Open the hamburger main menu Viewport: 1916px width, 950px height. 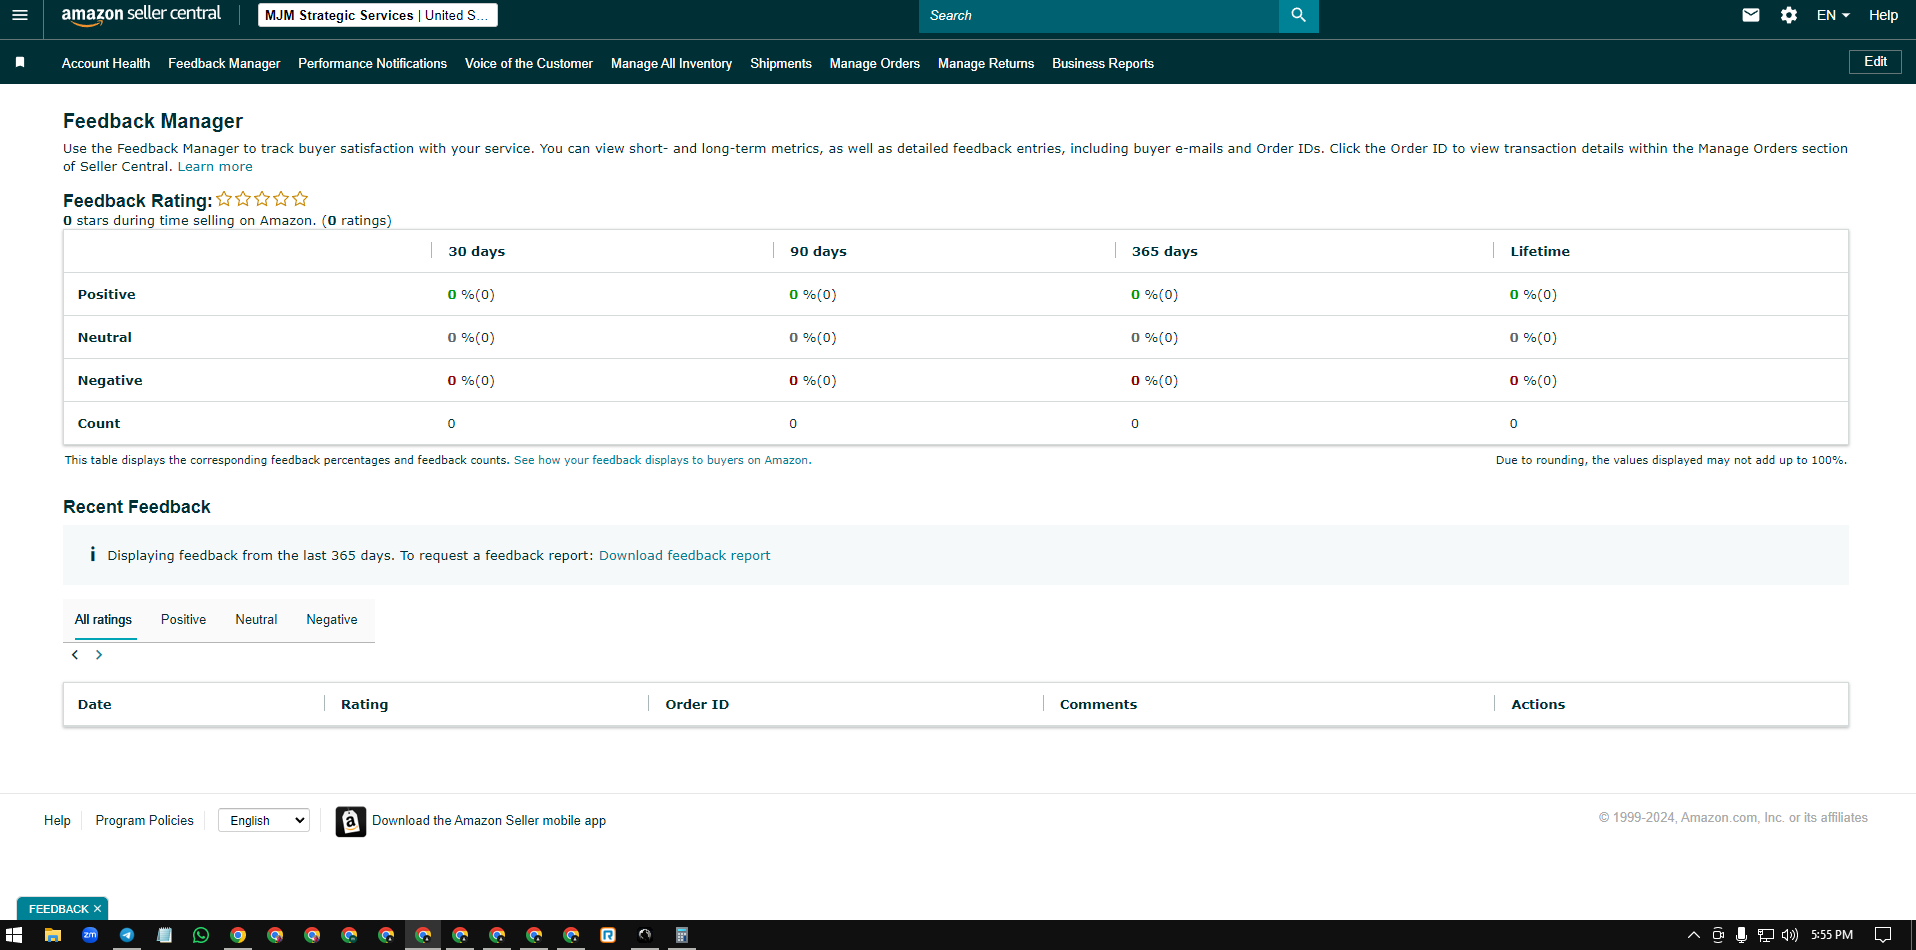point(20,15)
